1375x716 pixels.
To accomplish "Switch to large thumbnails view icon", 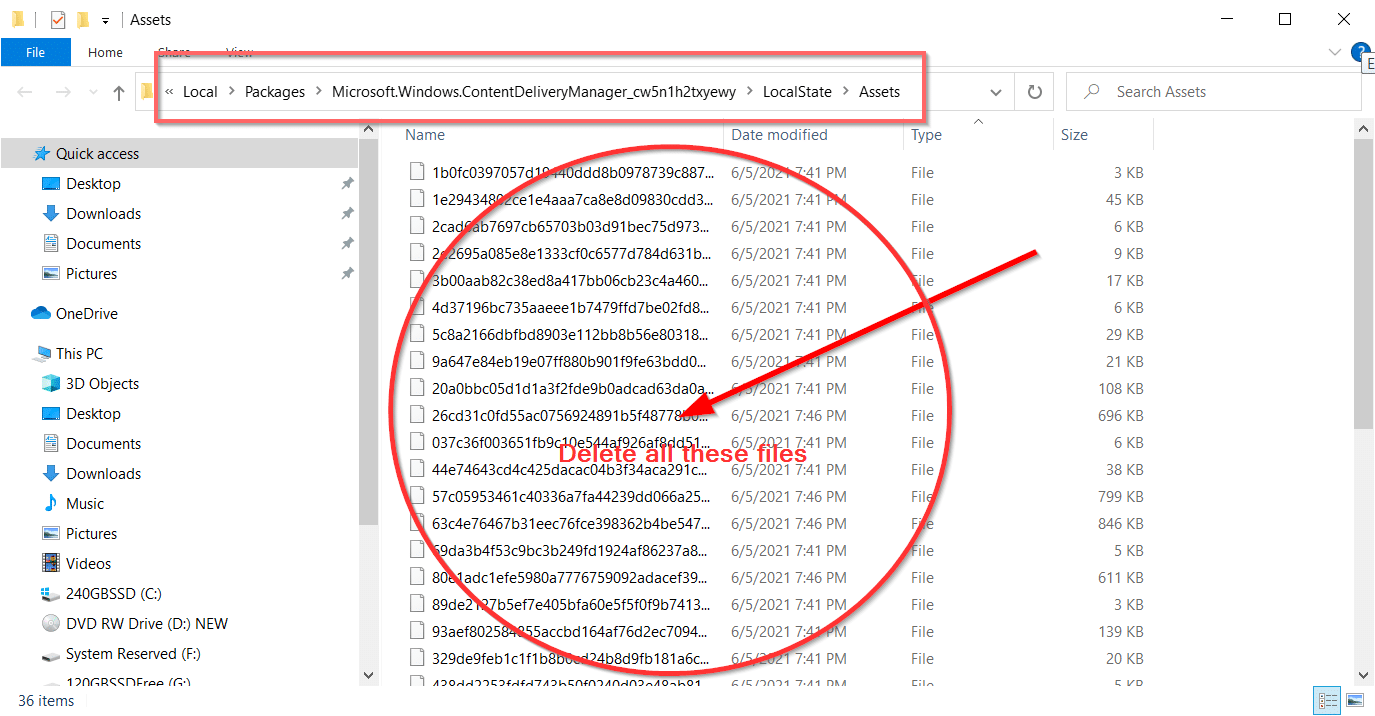I will tap(1355, 700).
